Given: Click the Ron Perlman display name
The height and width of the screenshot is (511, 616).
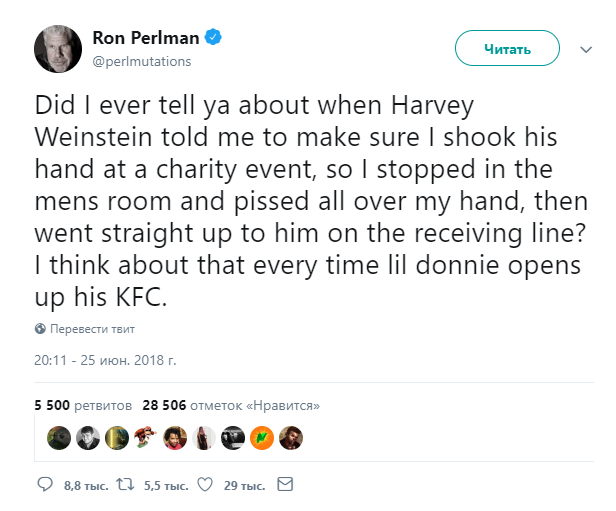Looking at the screenshot, I should pyautogui.click(x=146, y=38).
